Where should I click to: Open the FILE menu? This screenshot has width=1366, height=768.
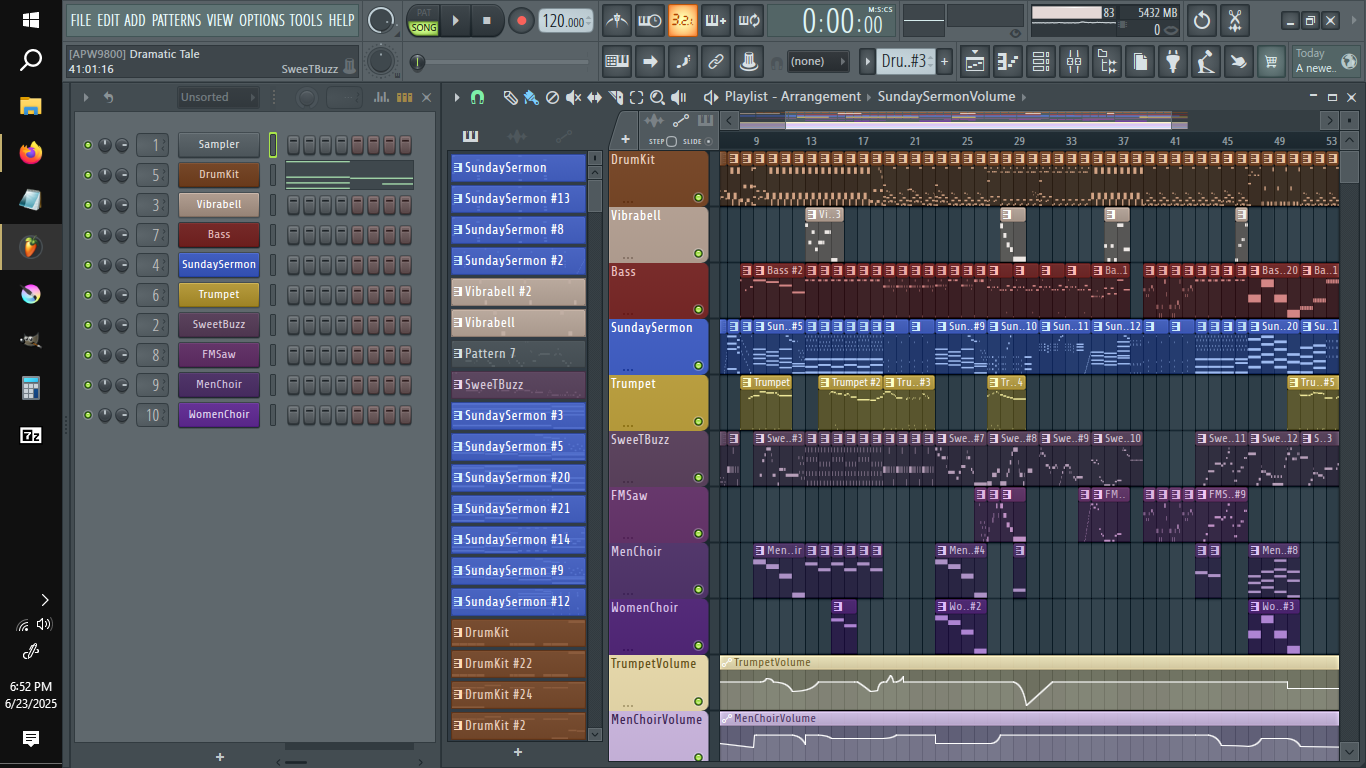80,20
